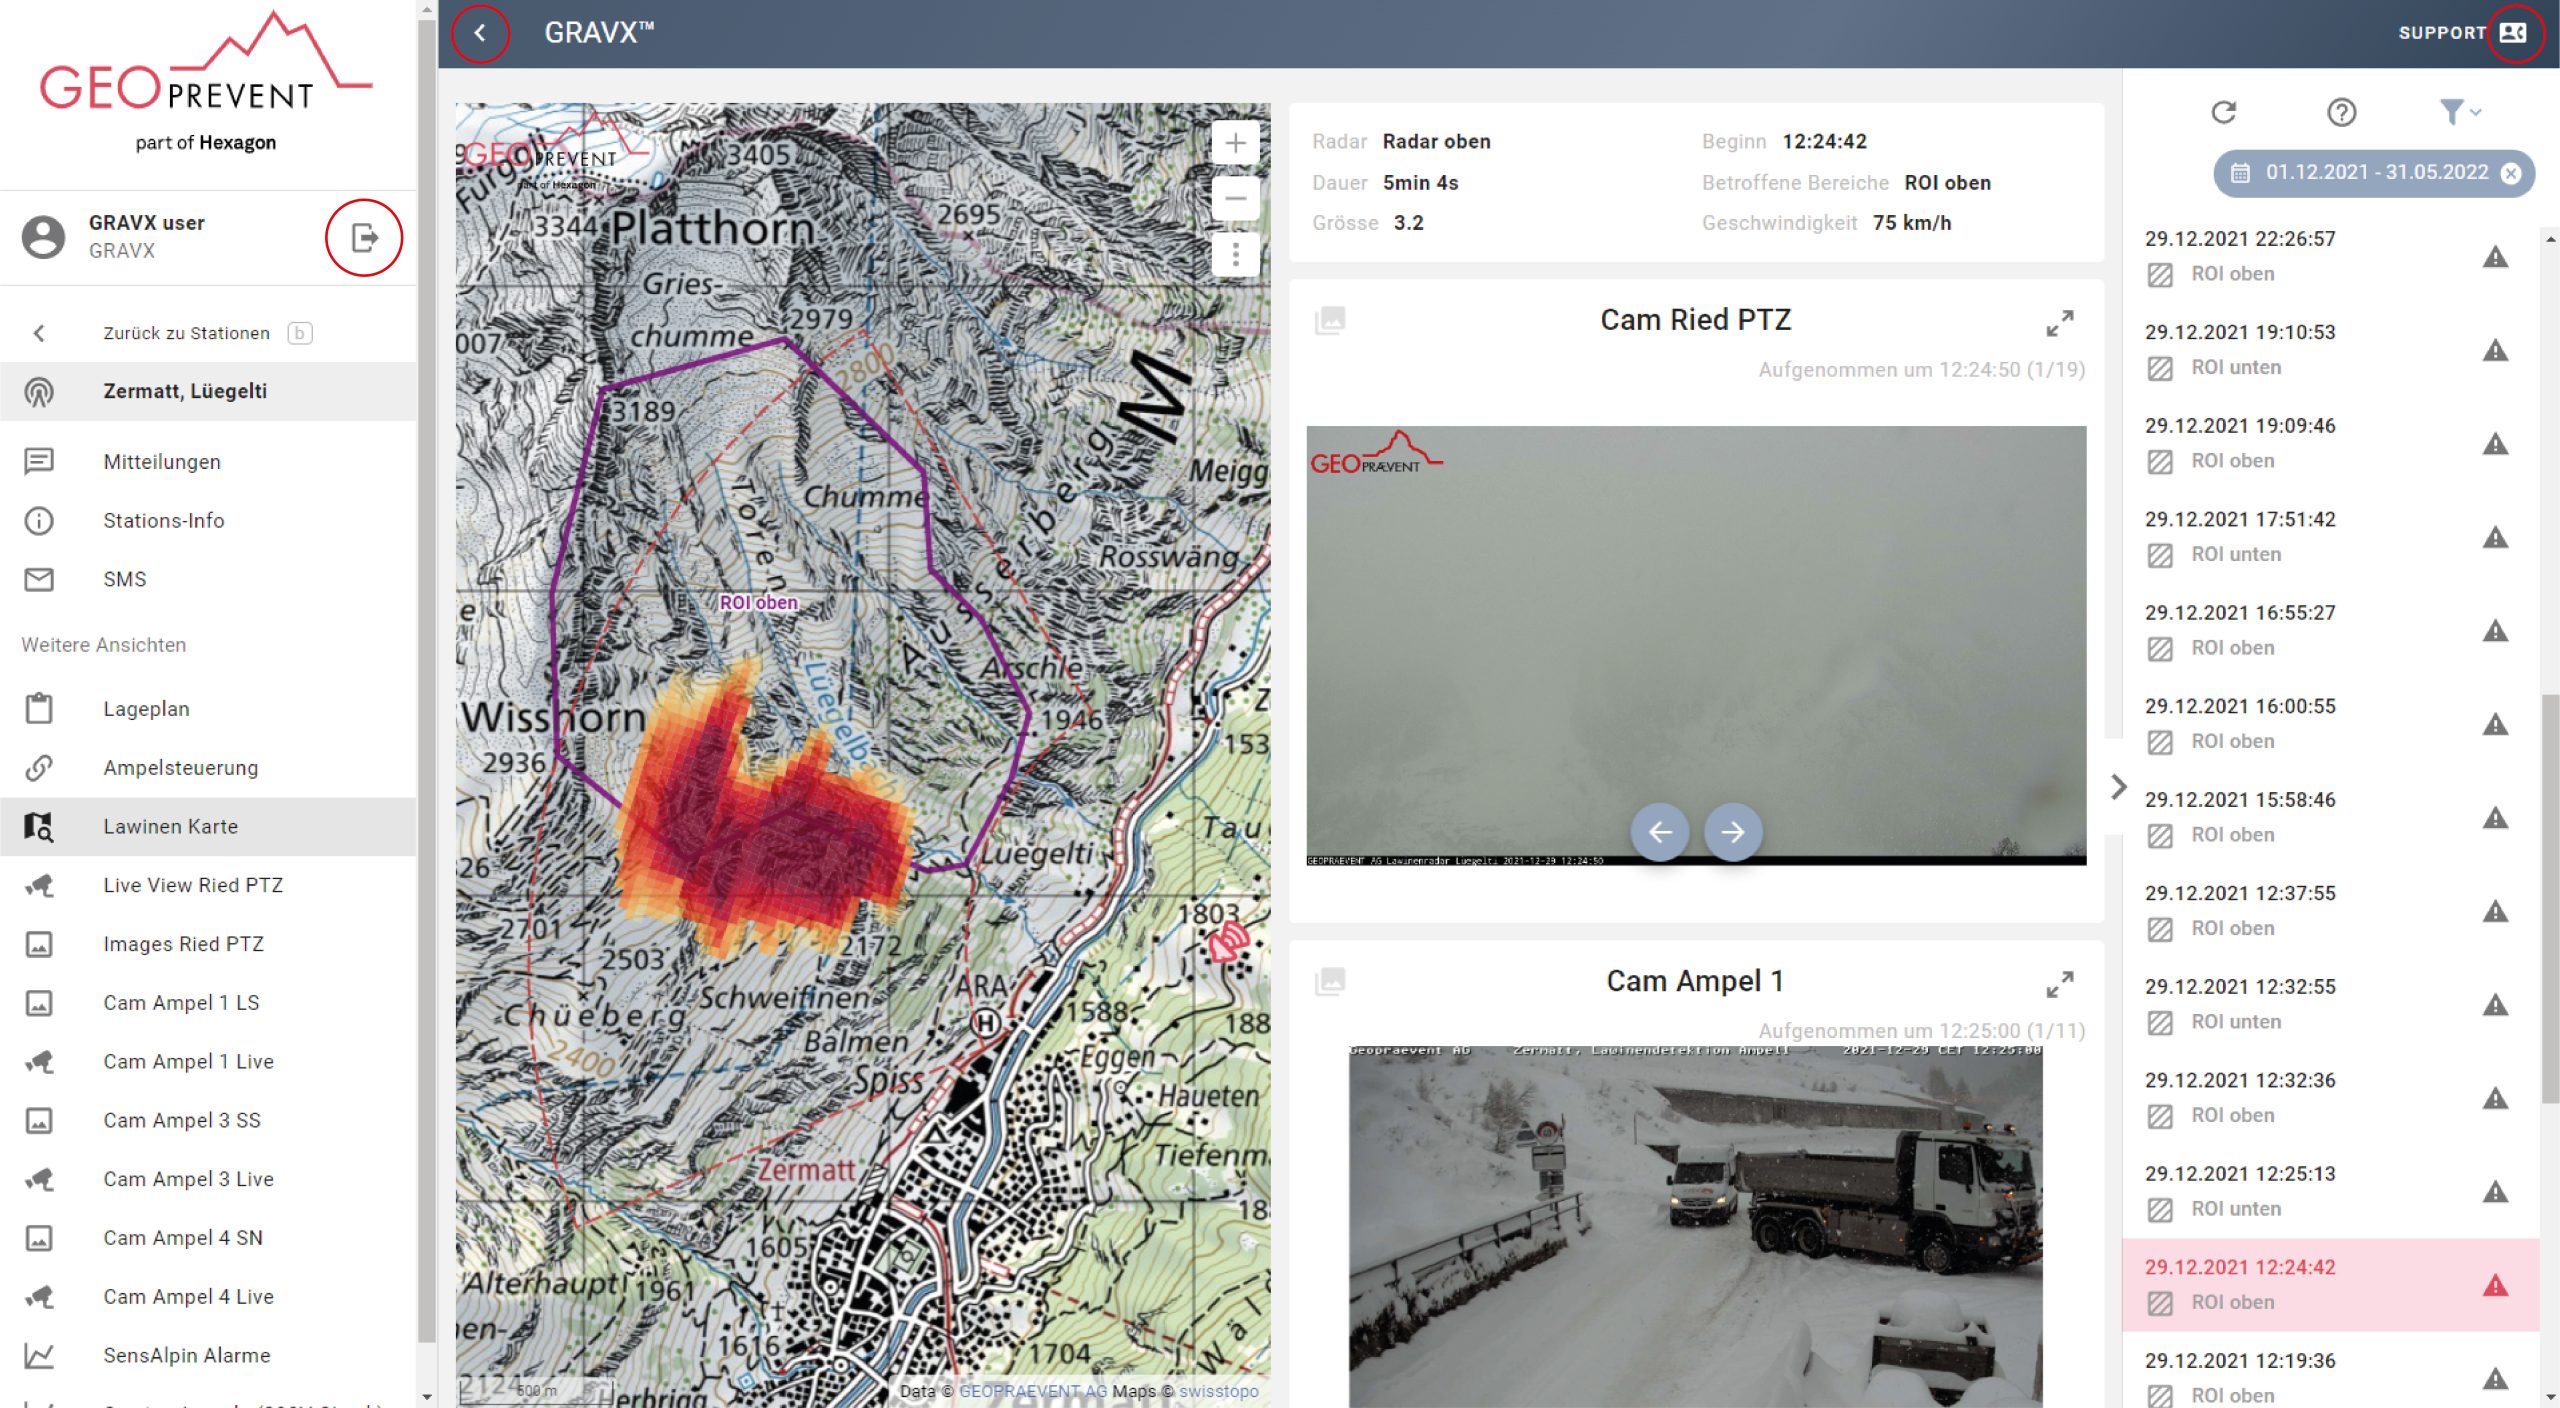
Task: Open Mitteilungen in the sidebar
Action: (208, 462)
